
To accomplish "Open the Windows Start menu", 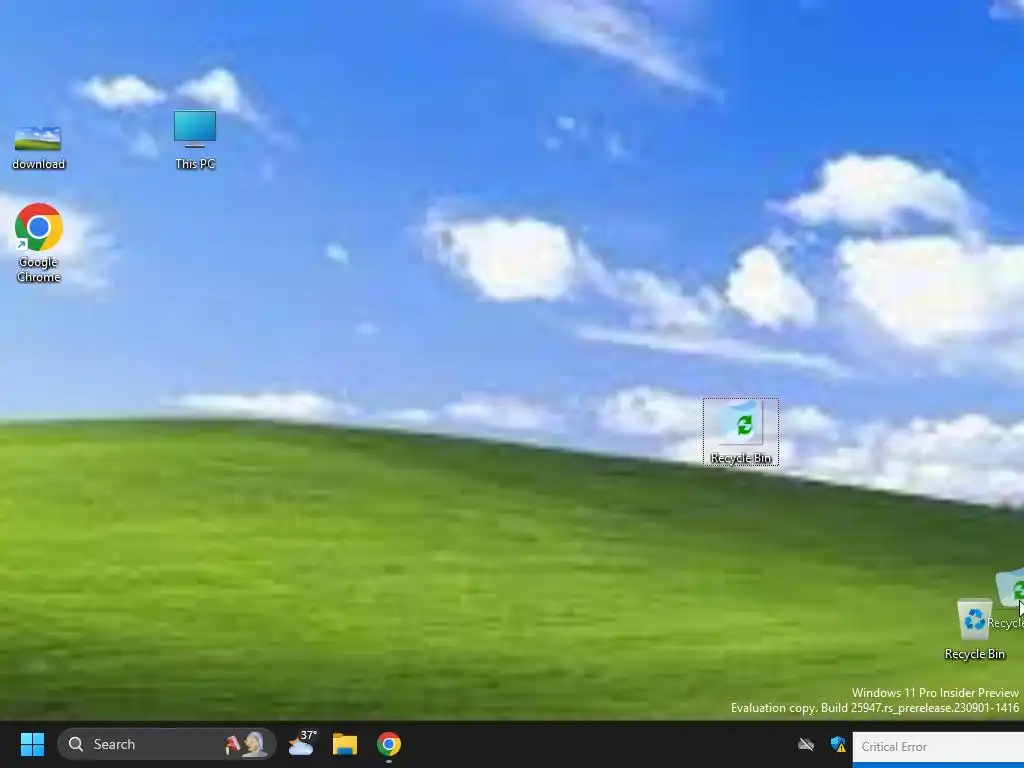I will pyautogui.click(x=32, y=744).
